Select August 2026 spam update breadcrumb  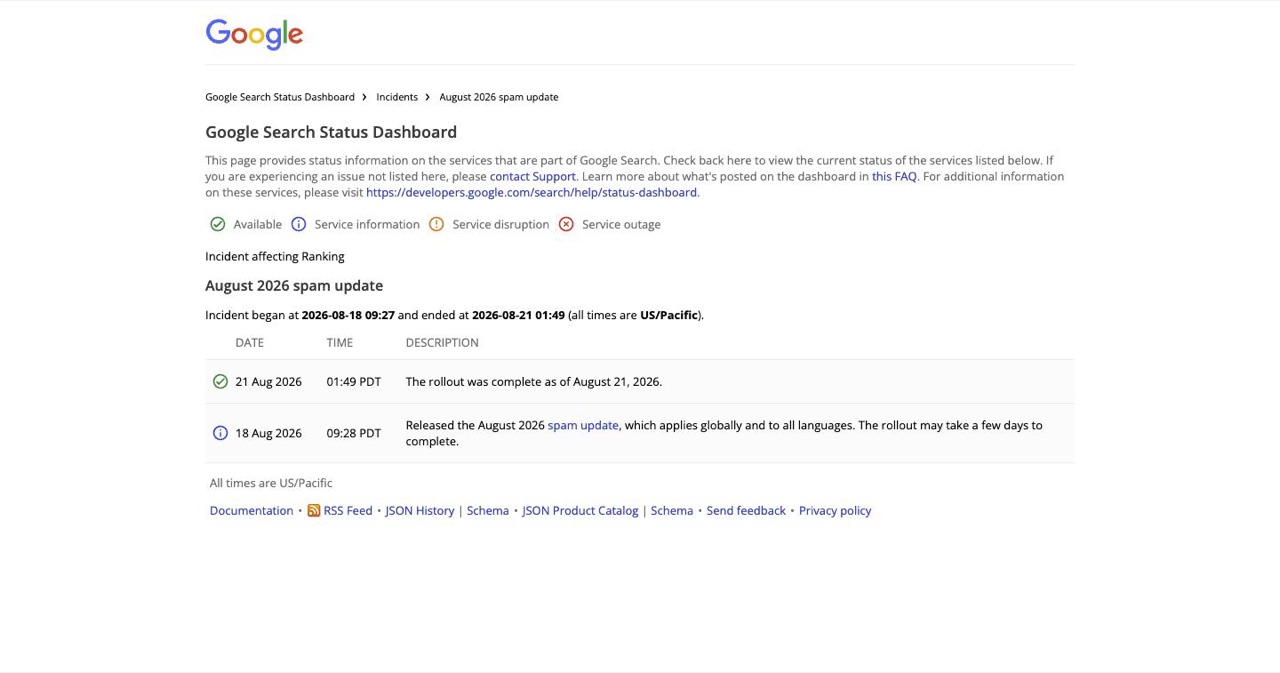point(499,97)
